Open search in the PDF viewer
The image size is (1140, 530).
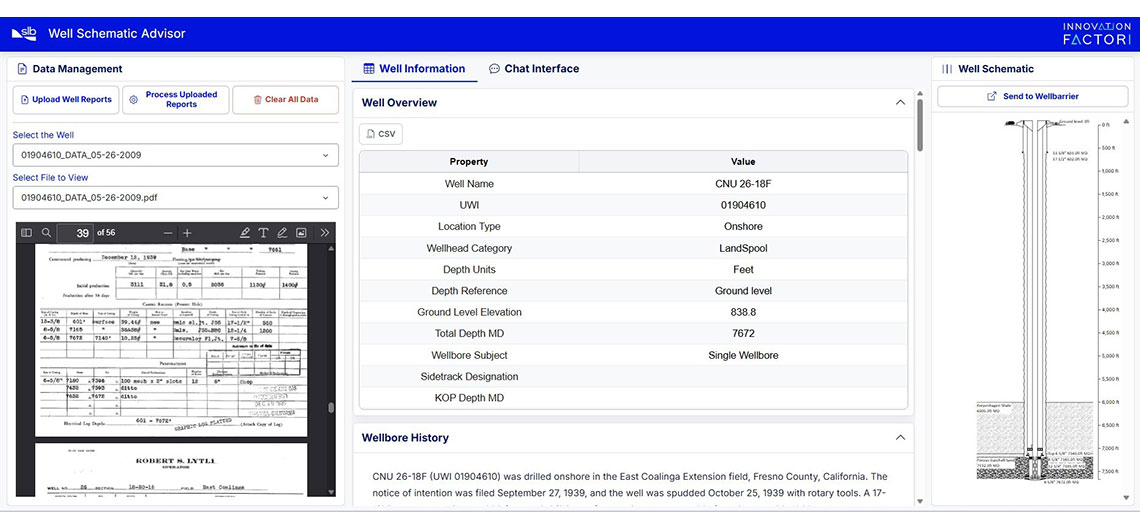pos(47,233)
